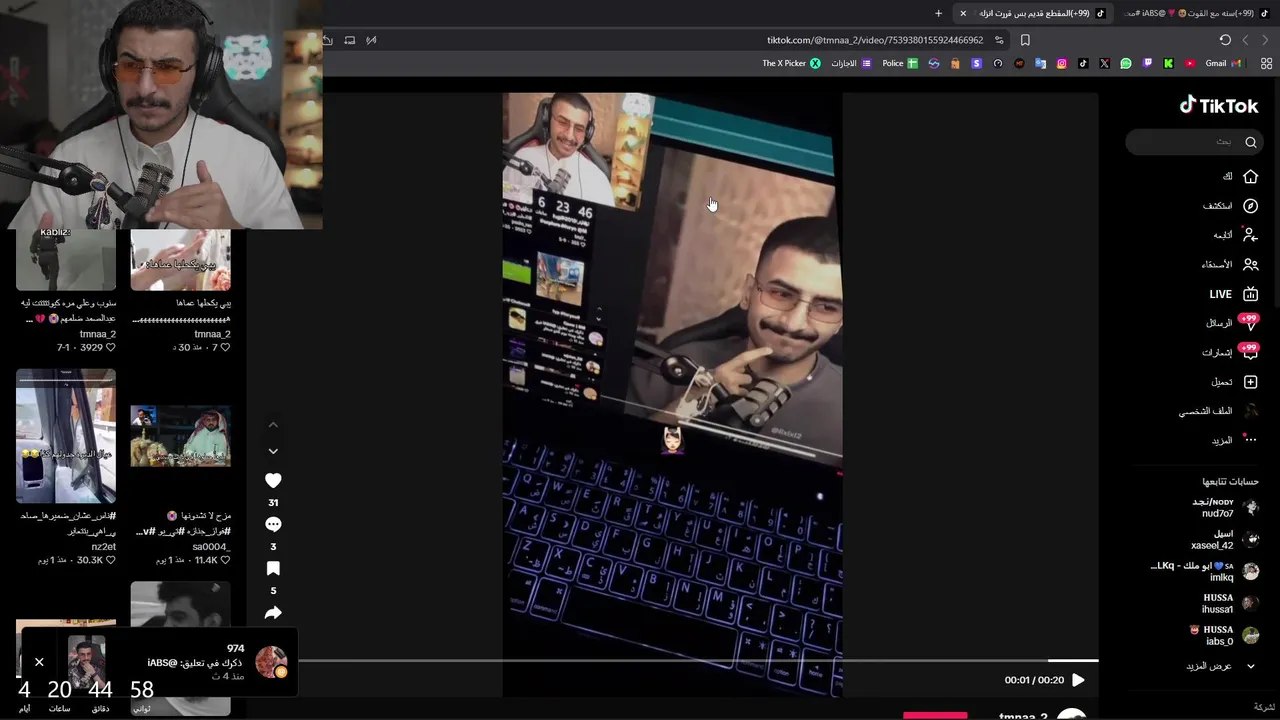The height and width of the screenshot is (720, 1280).
Task: Switch to the سنه مع القوت tab
Action: point(1198,13)
